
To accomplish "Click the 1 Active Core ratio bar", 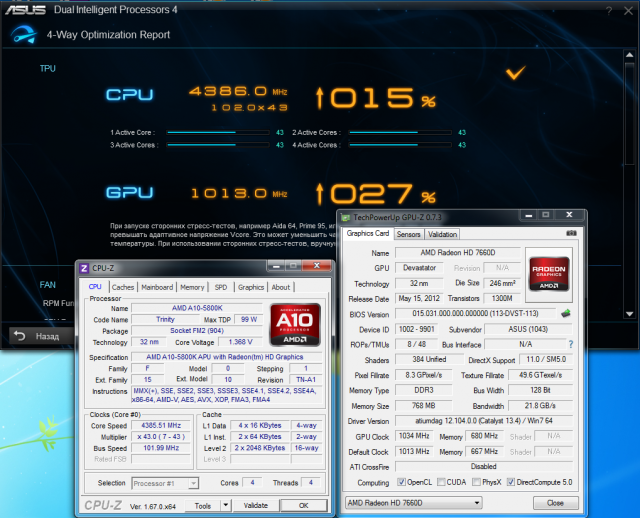I will click(x=218, y=132).
